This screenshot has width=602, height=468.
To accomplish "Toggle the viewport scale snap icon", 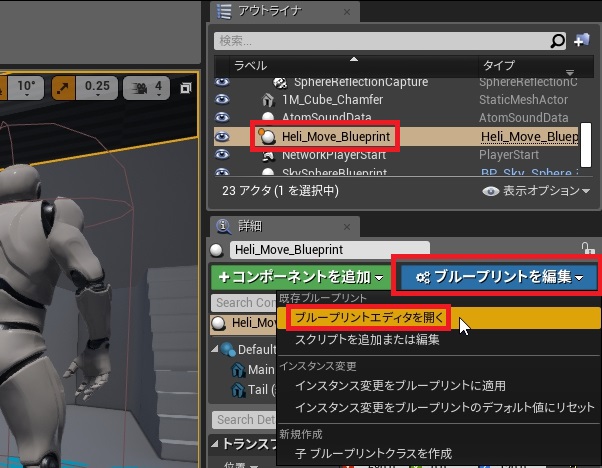I will 63,88.
